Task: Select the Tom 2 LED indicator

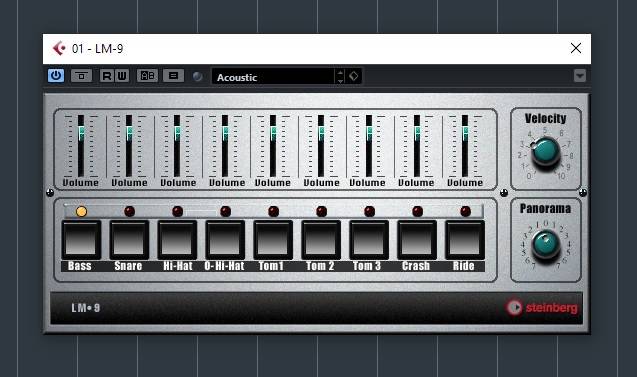Action: [321, 211]
